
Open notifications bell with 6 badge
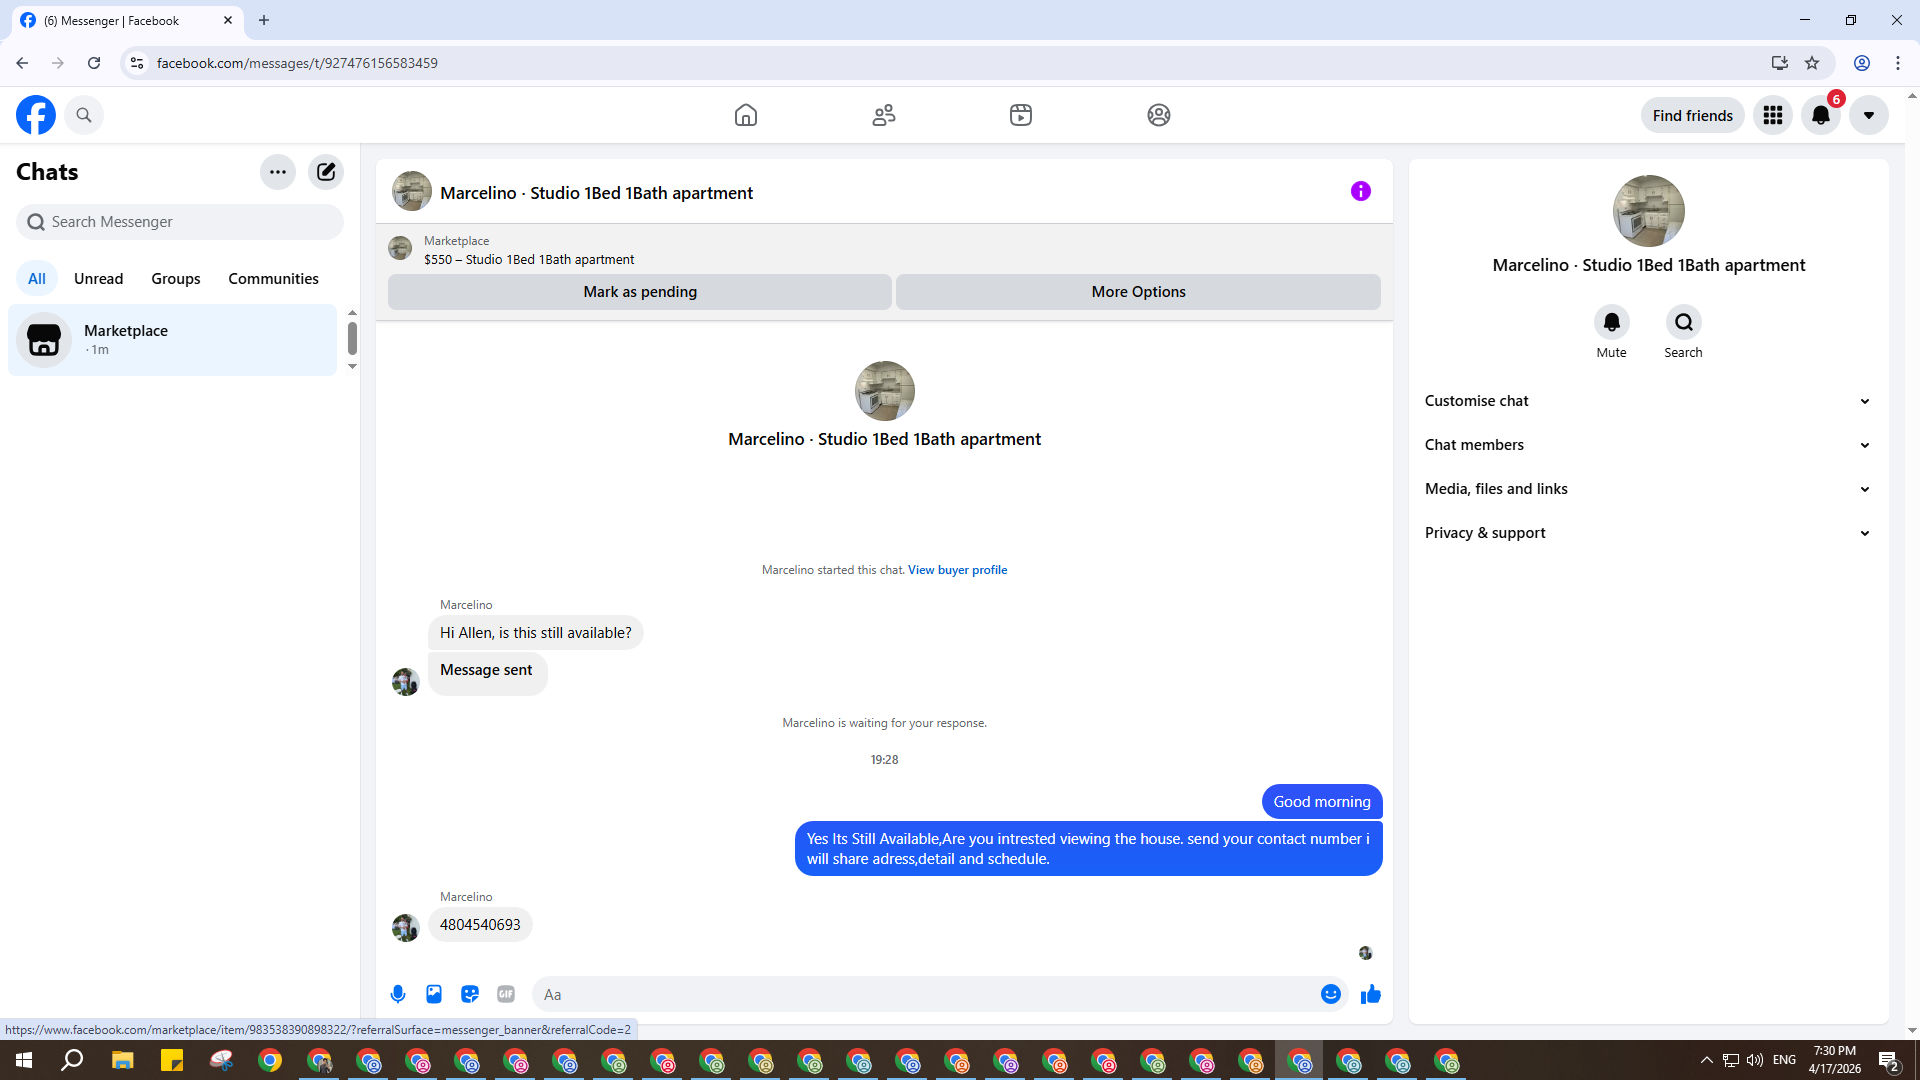[1821, 115]
